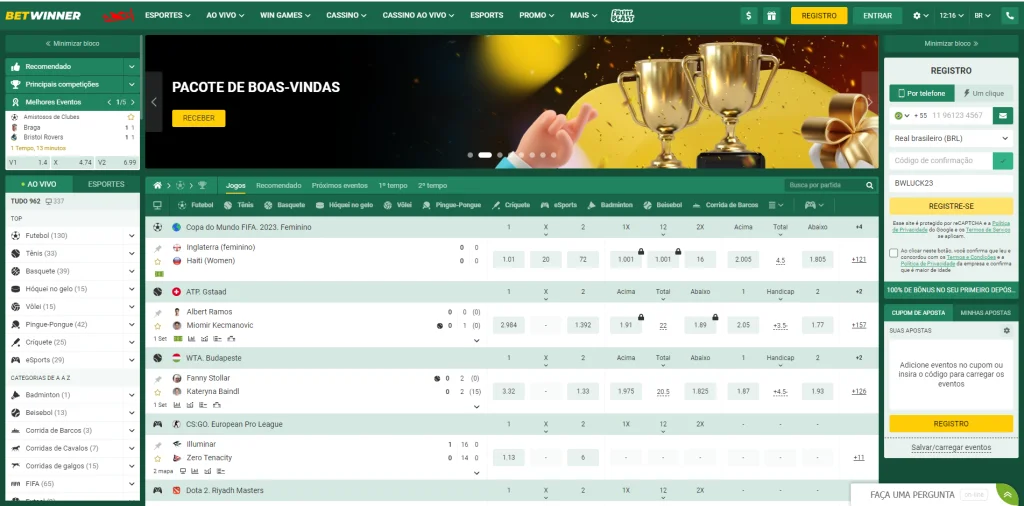Open header settings gear dropdown
1024x506 pixels.
pos(921,16)
